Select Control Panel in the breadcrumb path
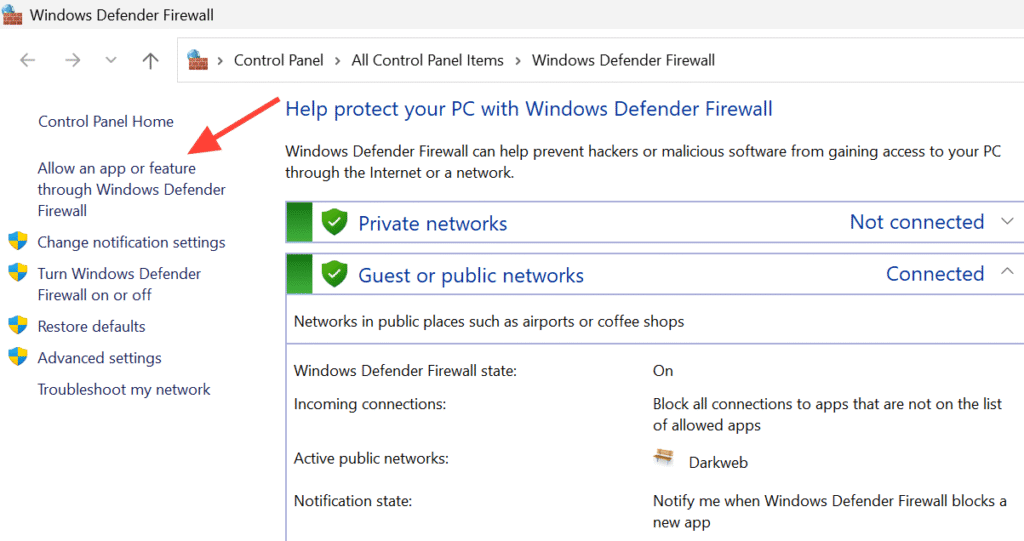This screenshot has height=541, width=1024. 278,60
